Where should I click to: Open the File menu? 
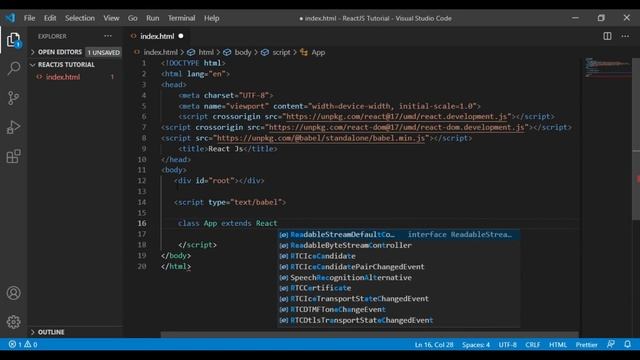[x=29, y=18]
